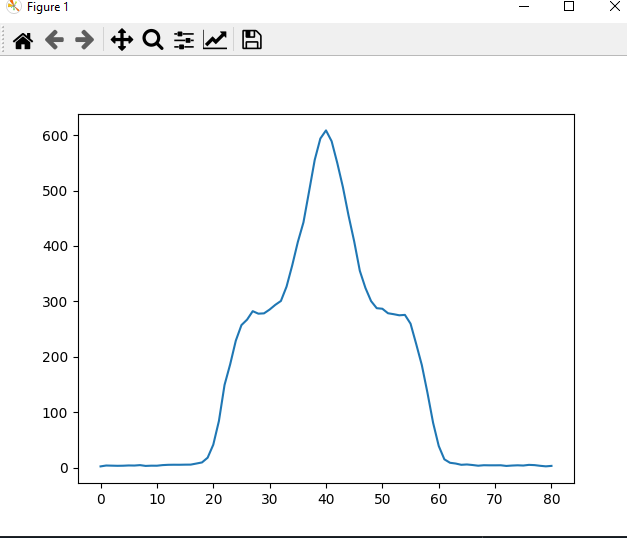Click the 0 tick label on the x-axis
The width and height of the screenshot is (627, 538).
tap(101, 498)
